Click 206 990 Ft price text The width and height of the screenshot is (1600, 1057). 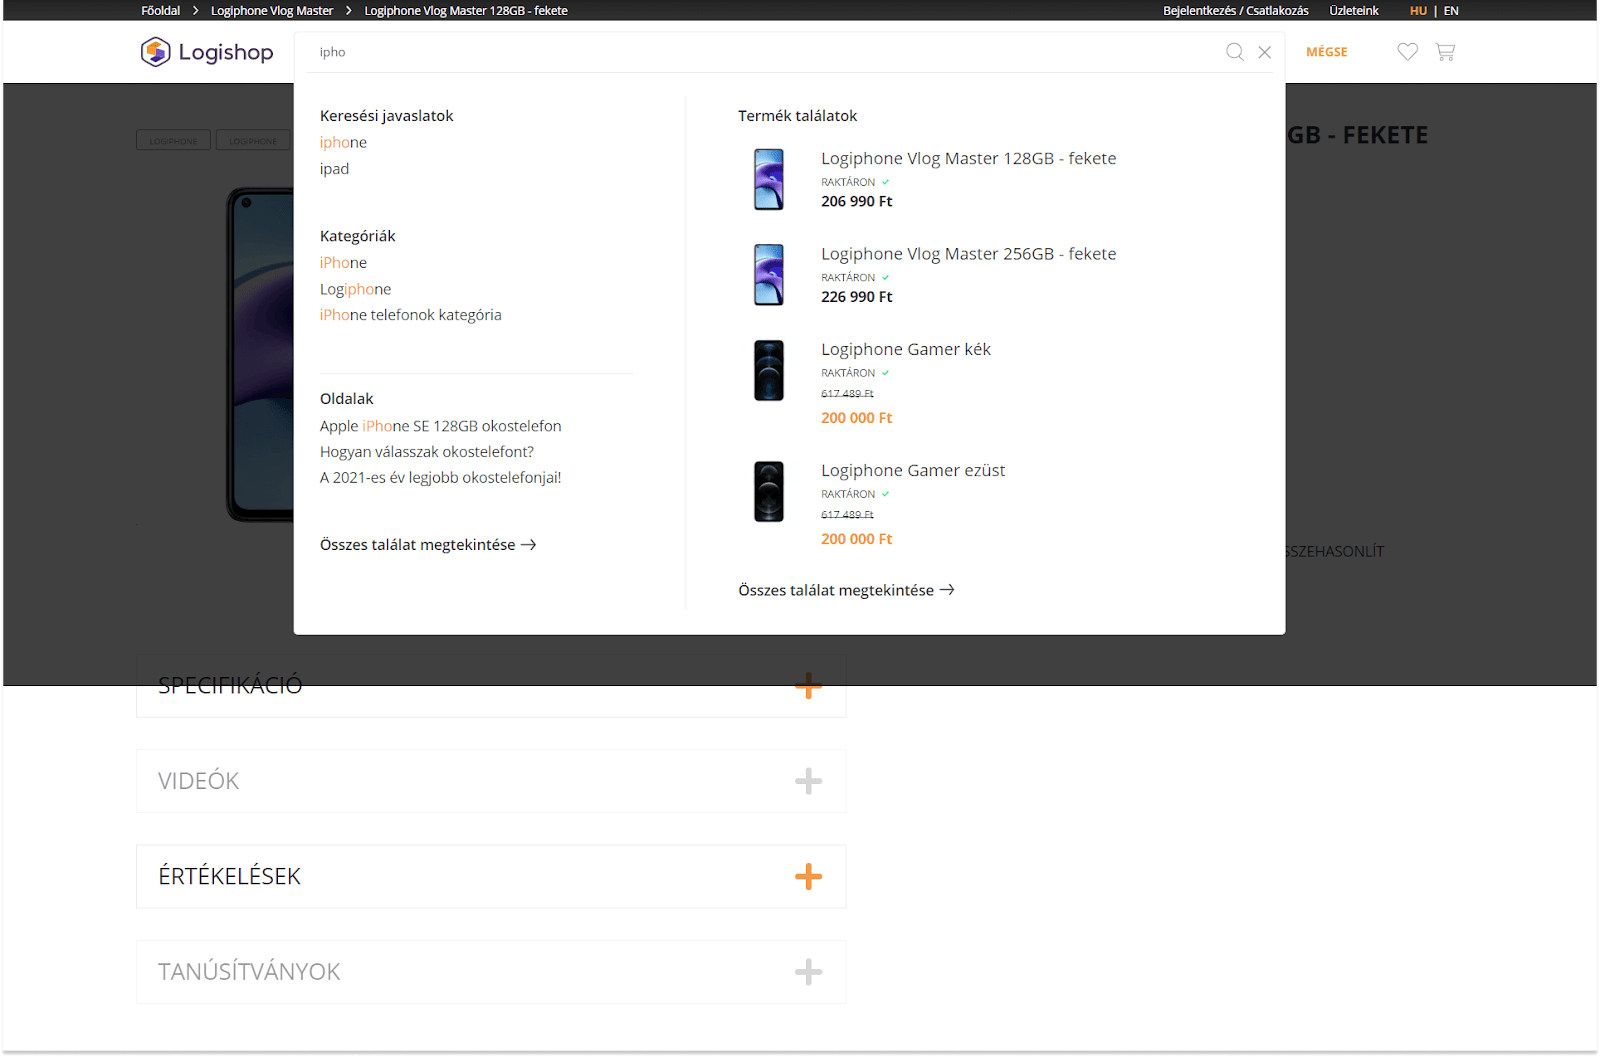(x=856, y=202)
